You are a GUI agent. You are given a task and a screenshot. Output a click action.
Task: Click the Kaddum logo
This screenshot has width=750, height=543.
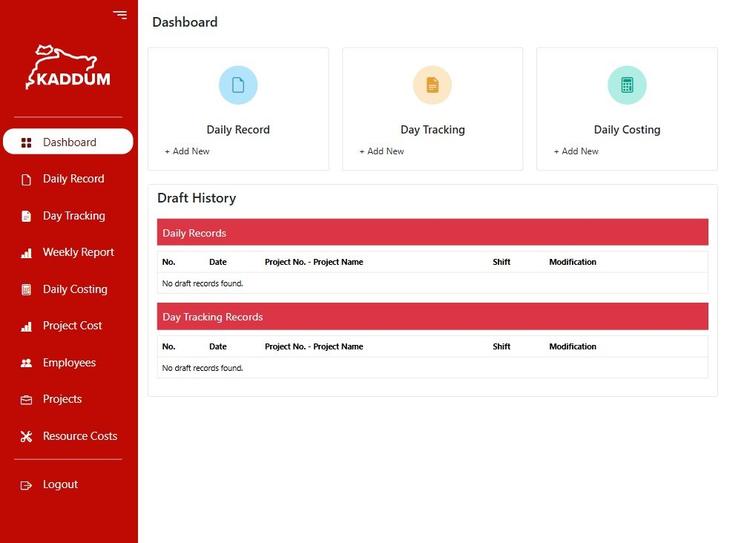[68, 68]
